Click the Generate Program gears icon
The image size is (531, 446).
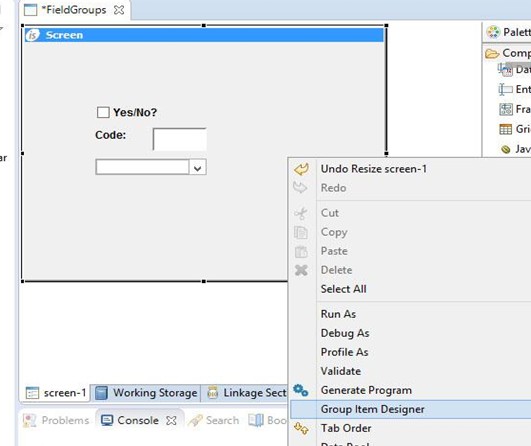click(301, 390)
